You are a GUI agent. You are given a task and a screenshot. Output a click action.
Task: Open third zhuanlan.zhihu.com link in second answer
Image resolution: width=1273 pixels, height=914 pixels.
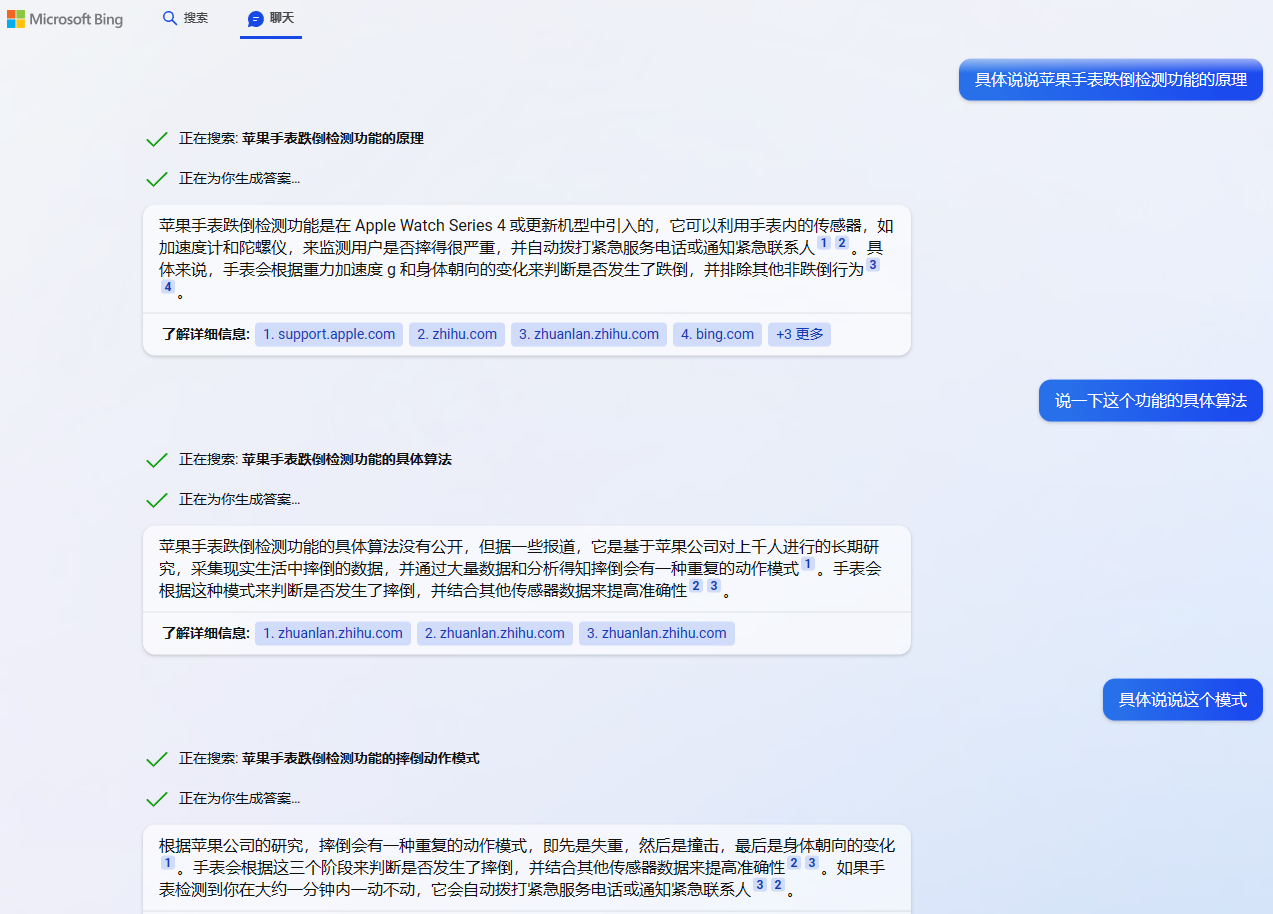pos(656,633)
